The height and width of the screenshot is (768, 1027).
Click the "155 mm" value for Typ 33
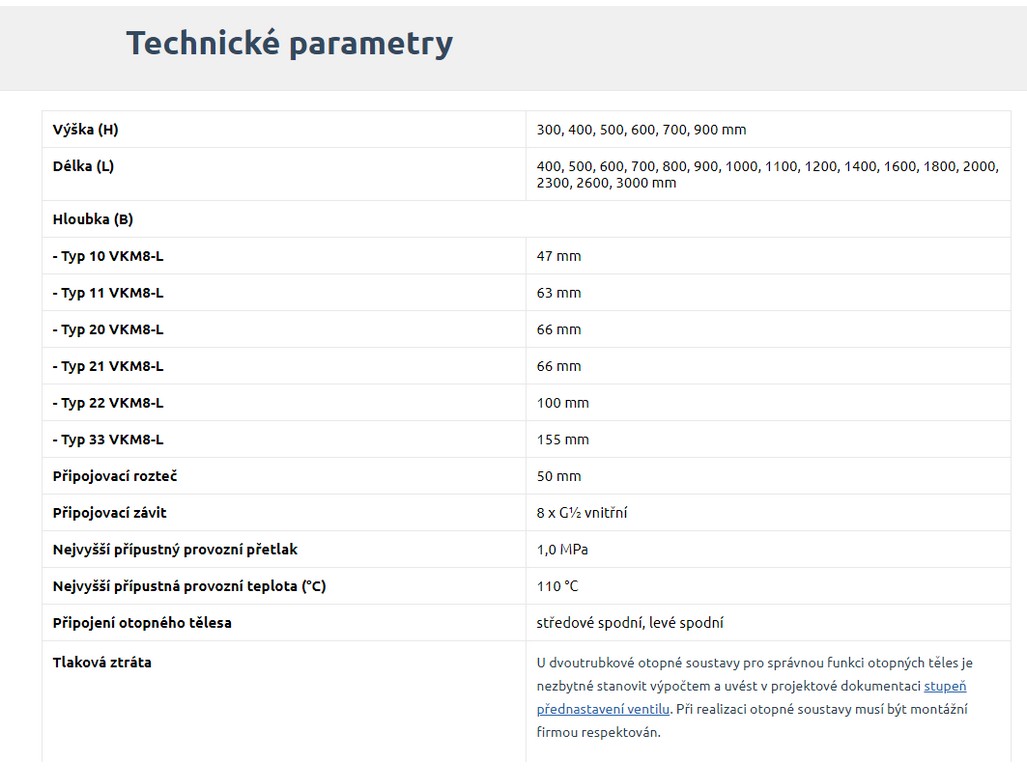563,439
